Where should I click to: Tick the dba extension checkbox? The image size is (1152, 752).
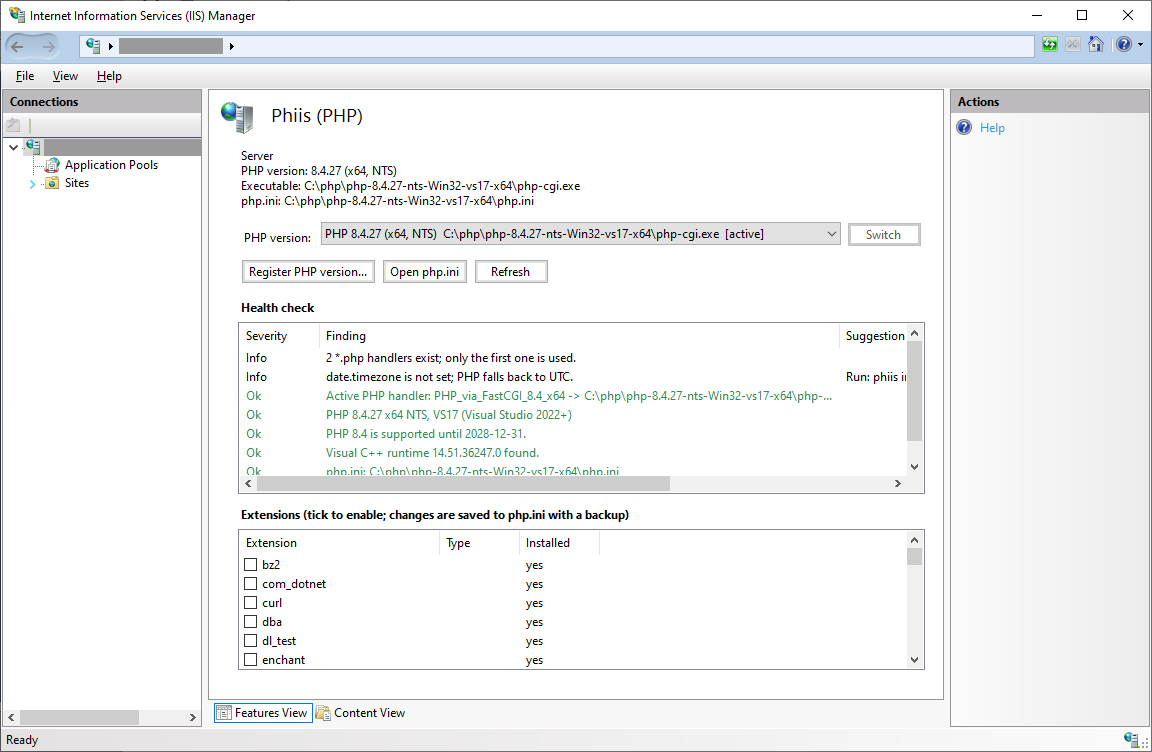click(x=251, y=622)
